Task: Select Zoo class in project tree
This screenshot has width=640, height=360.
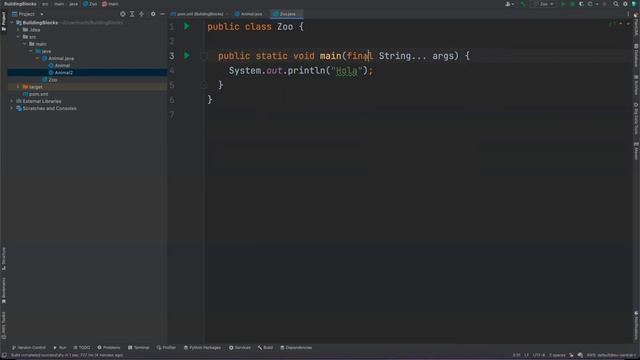Action: [x=53, y=80]
